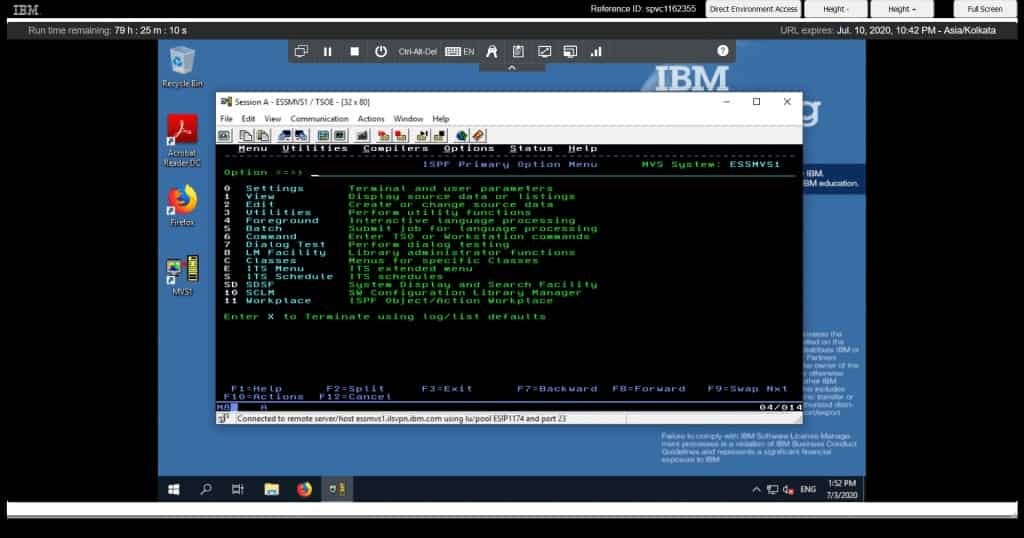Click the keys credentials icon in remote toolbar
This screenshot has width=1024, height=538.
click(492, 52)
